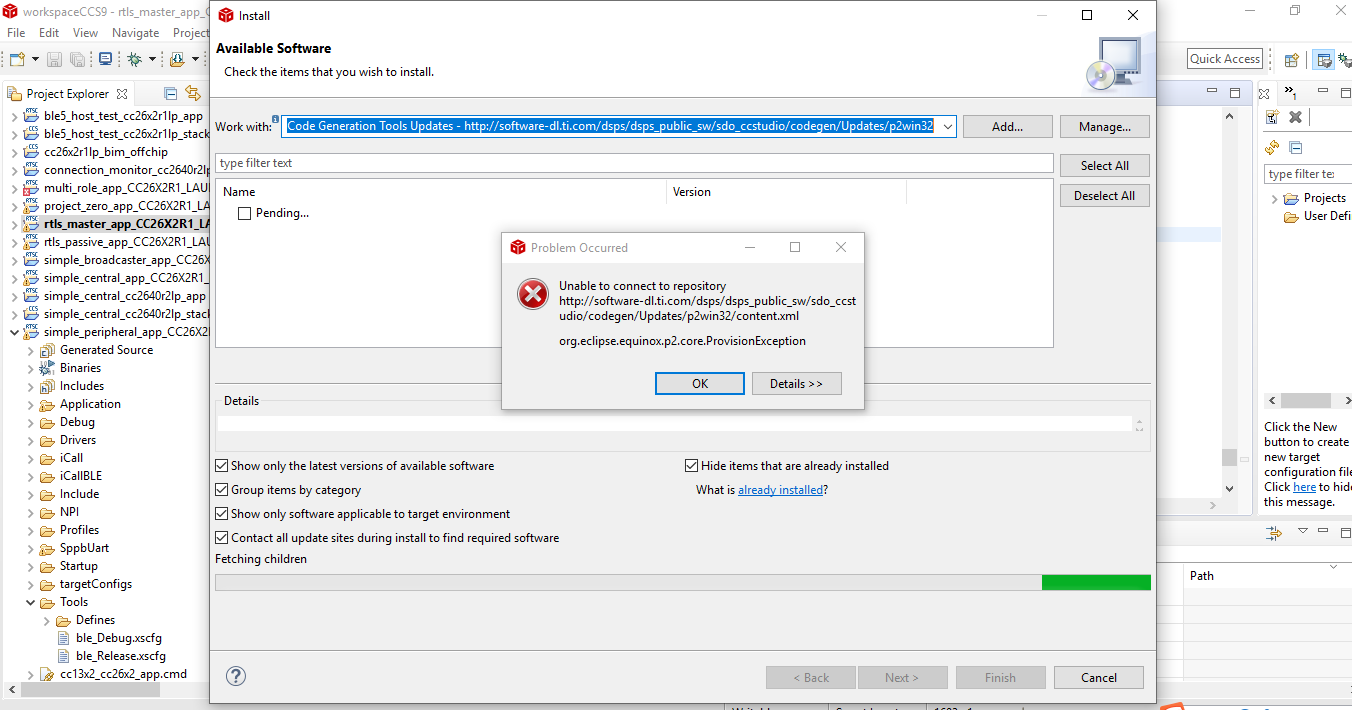The image size is (1352, 710).
Task: Click the curly-braces folder toolbar icon
Action: coord(178,59)
